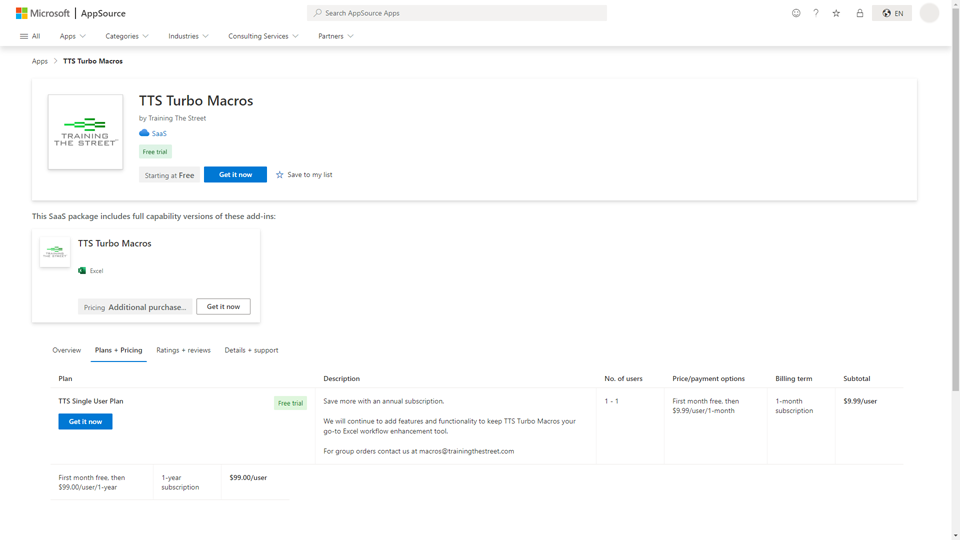Click the top blue Get it now button
This screenshot has height=540, width=960.
(x=235, y=174)
